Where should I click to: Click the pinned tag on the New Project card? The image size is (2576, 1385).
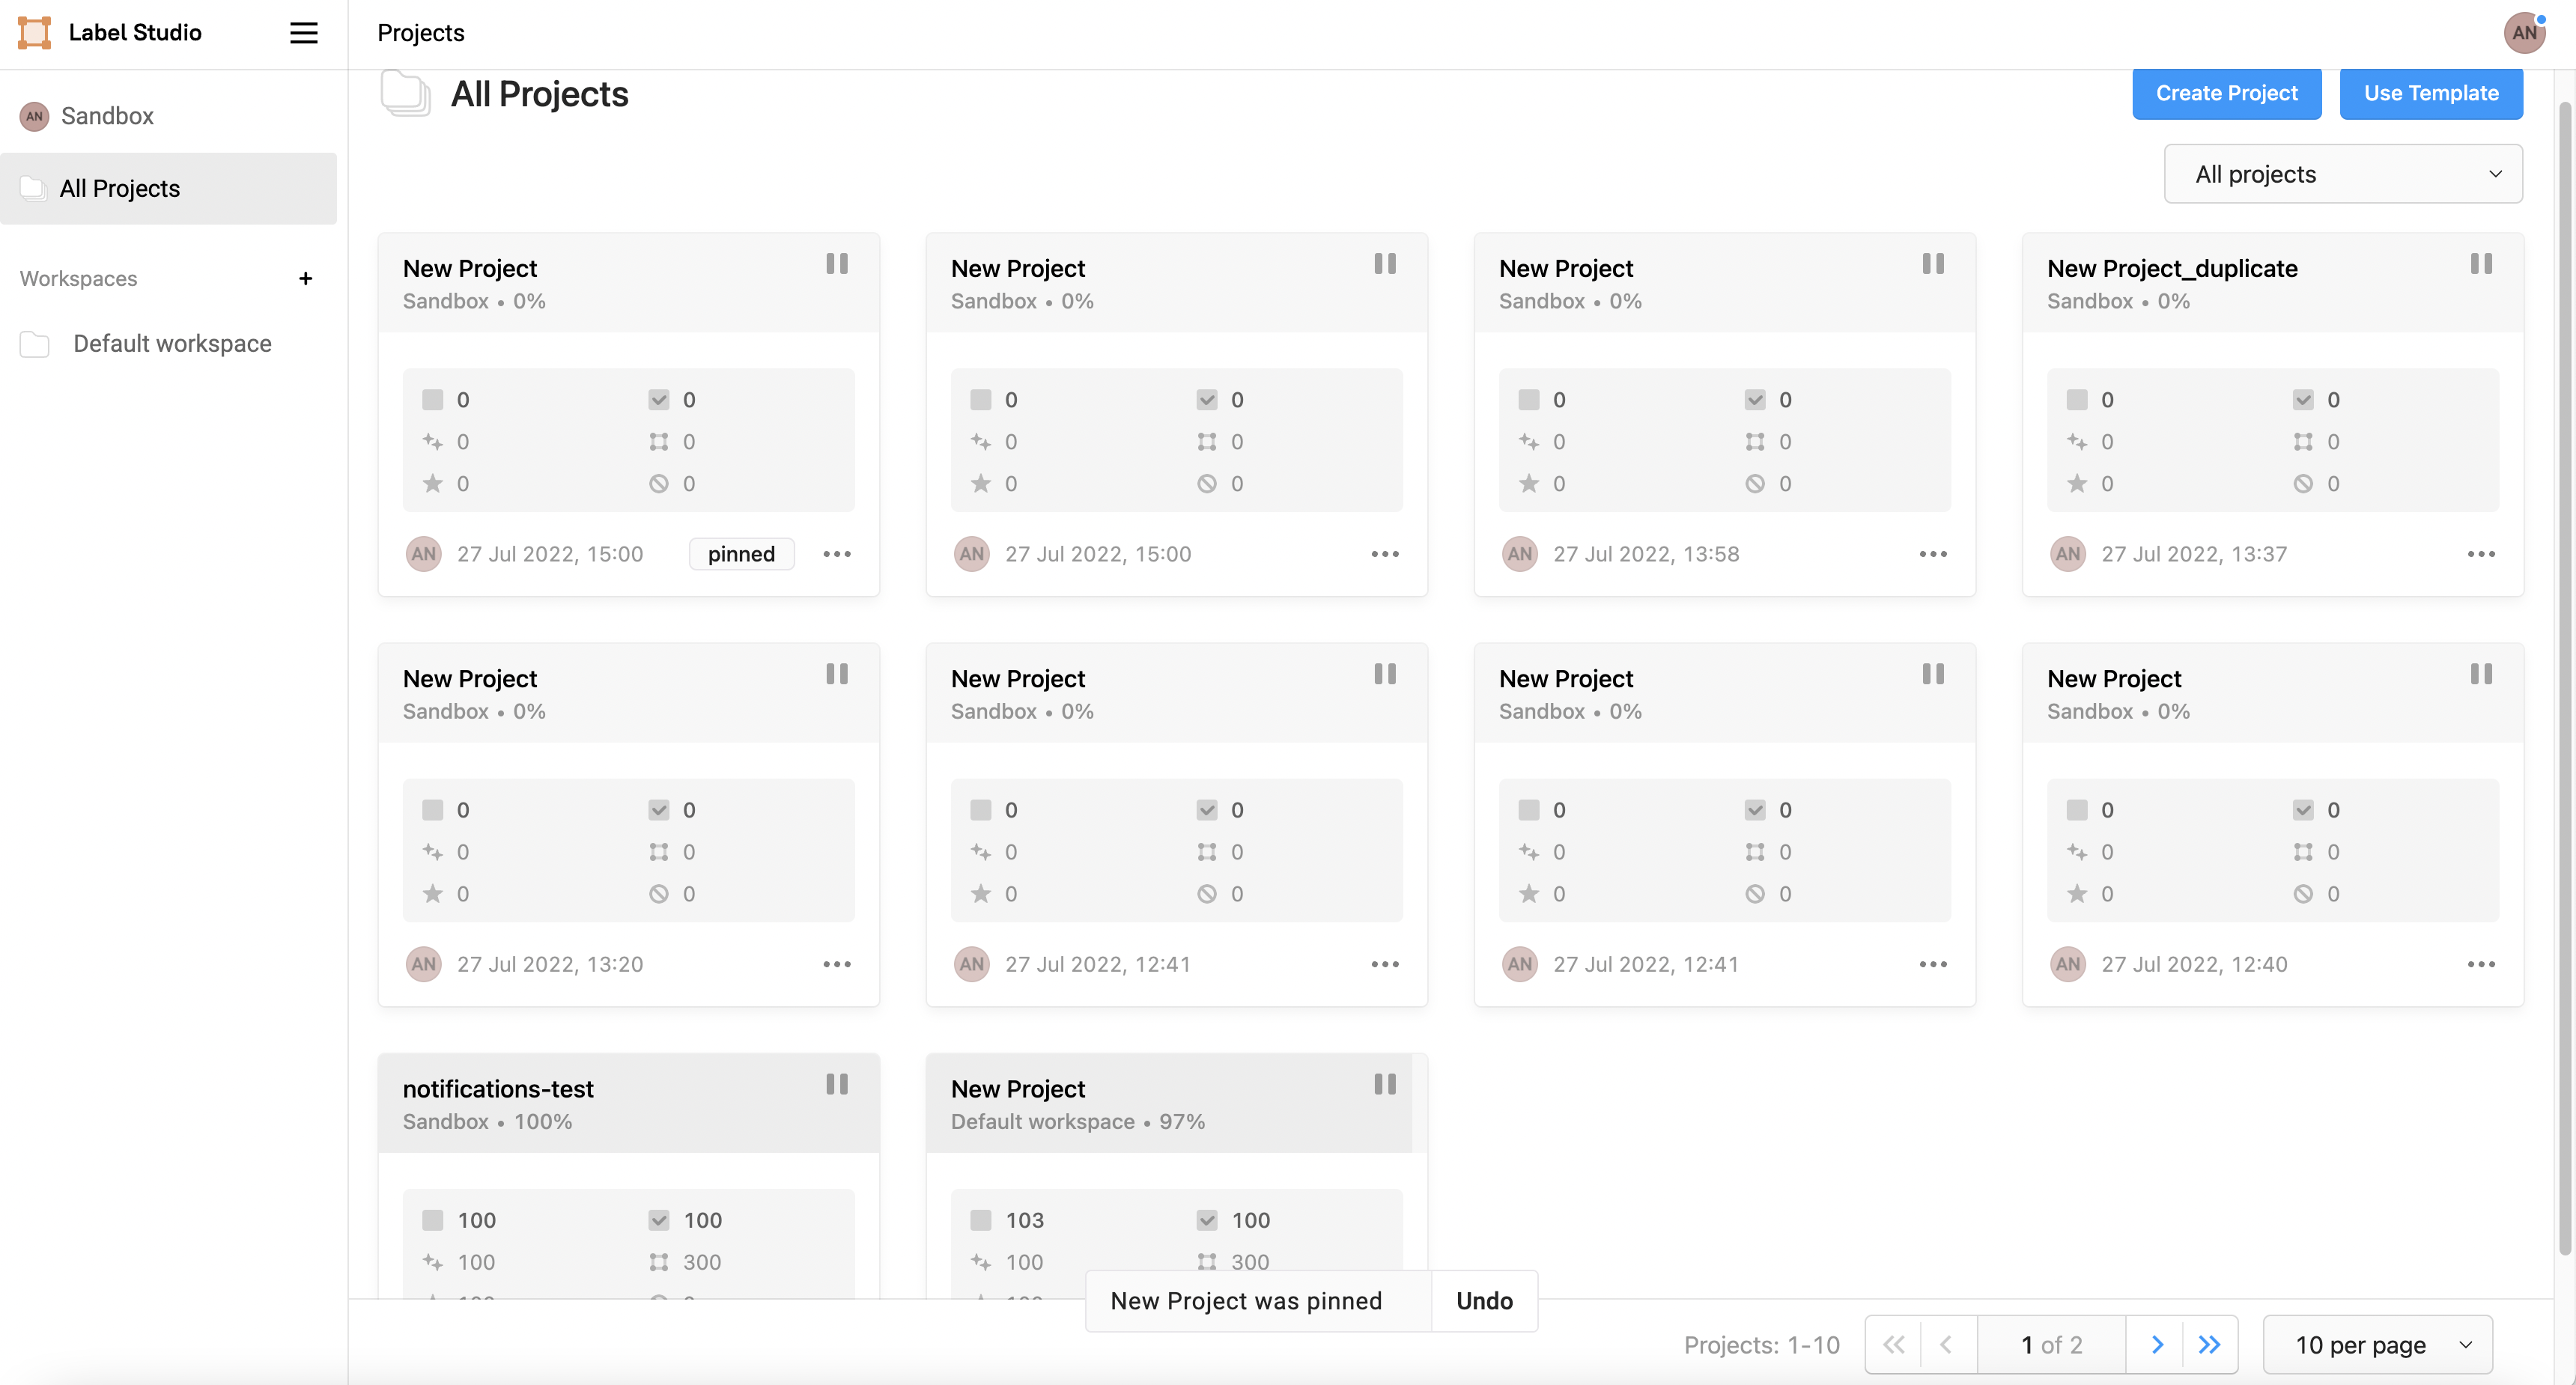(741, 554)
